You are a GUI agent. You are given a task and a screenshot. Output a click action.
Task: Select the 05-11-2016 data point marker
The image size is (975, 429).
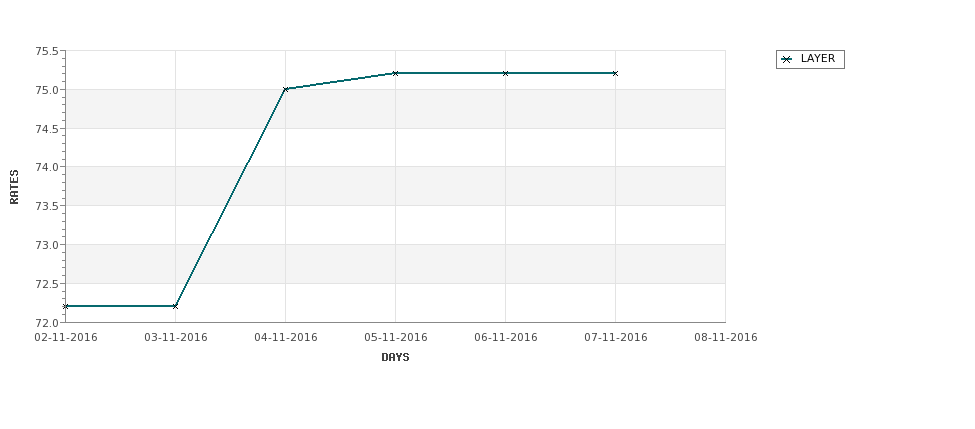pyautogui.click(x=395, y=73)
